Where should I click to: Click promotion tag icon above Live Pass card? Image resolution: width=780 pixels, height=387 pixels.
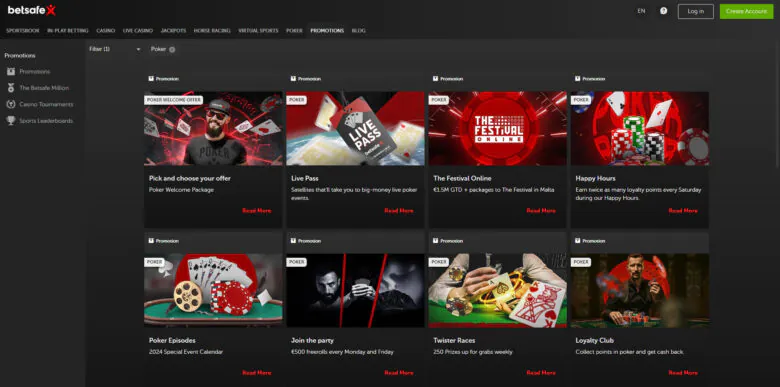coord(293,79)
